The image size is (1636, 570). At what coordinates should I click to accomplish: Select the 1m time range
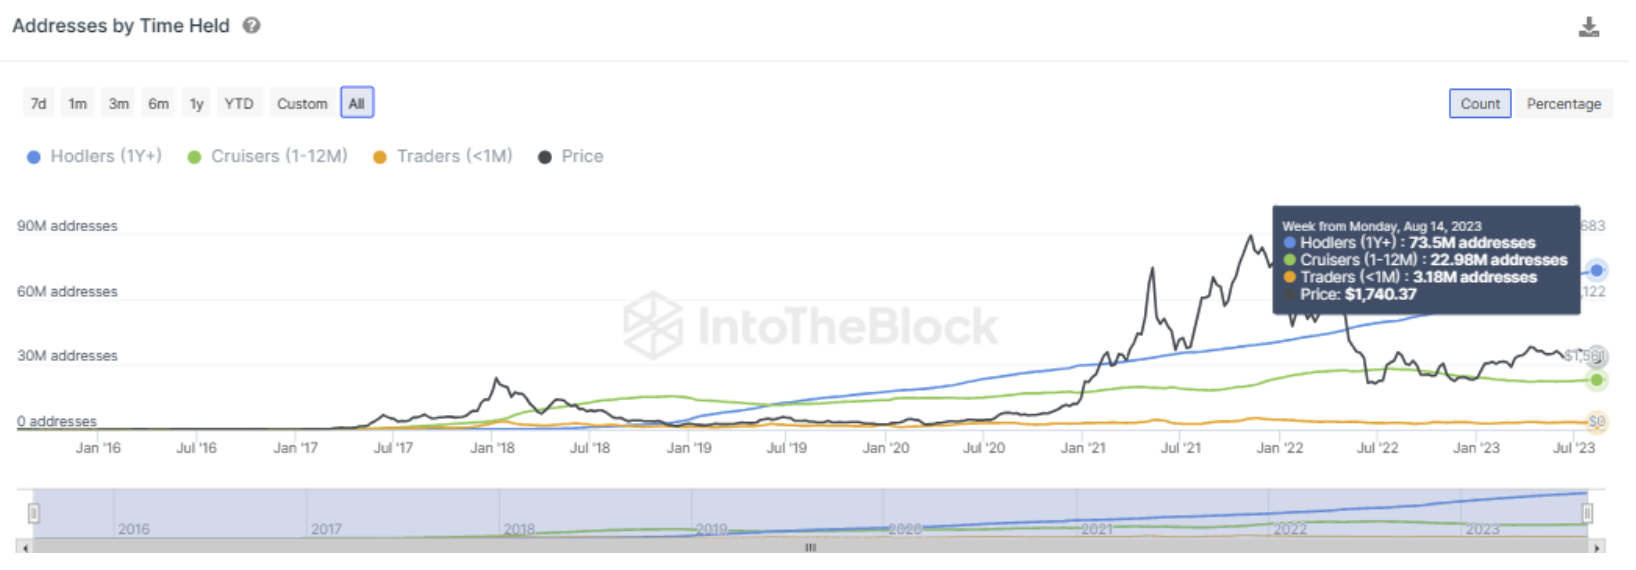coord(77,103)
